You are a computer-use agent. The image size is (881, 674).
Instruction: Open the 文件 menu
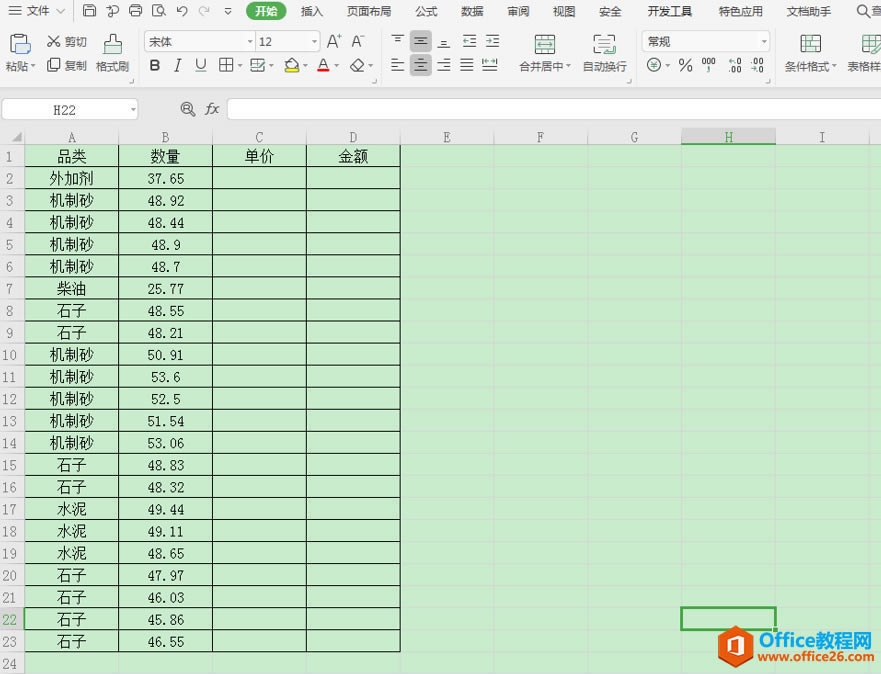37,11
